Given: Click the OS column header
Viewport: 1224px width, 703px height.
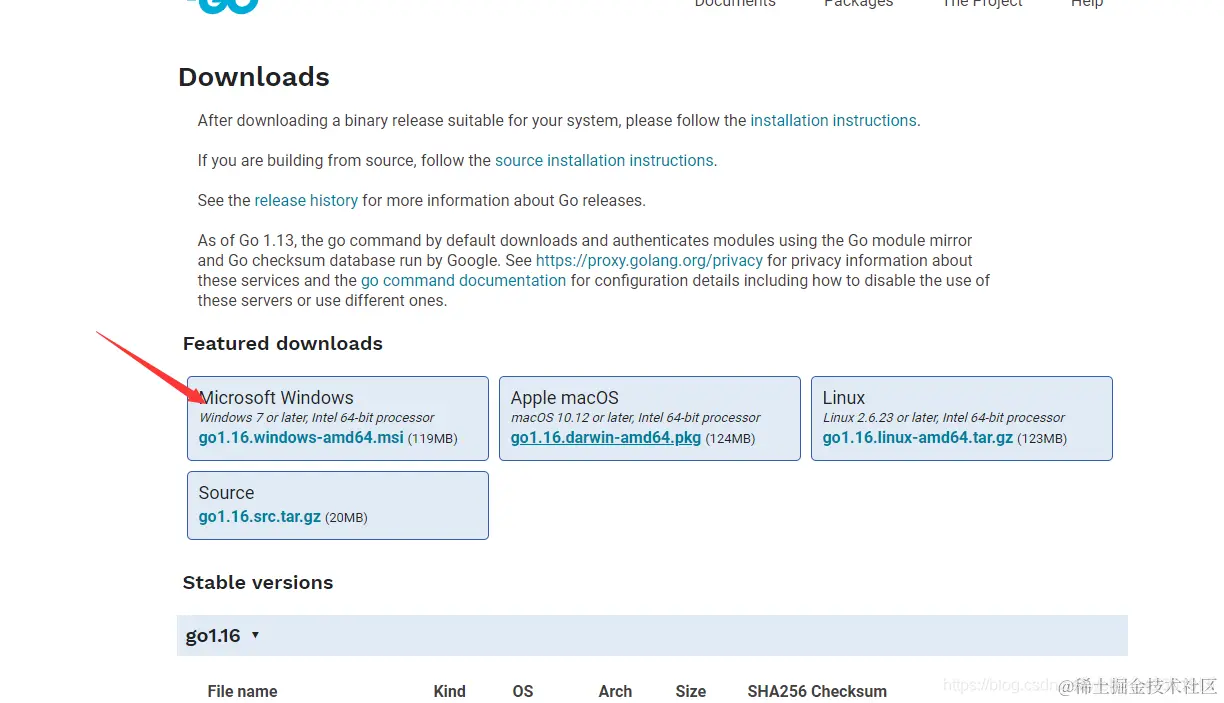Looking at the screenshot, I should click(523, 691).
